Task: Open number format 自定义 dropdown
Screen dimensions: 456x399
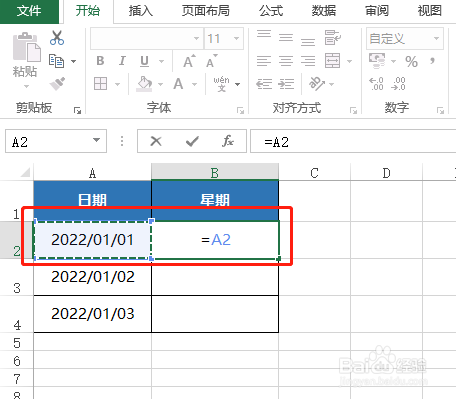Action: point(436,39)
